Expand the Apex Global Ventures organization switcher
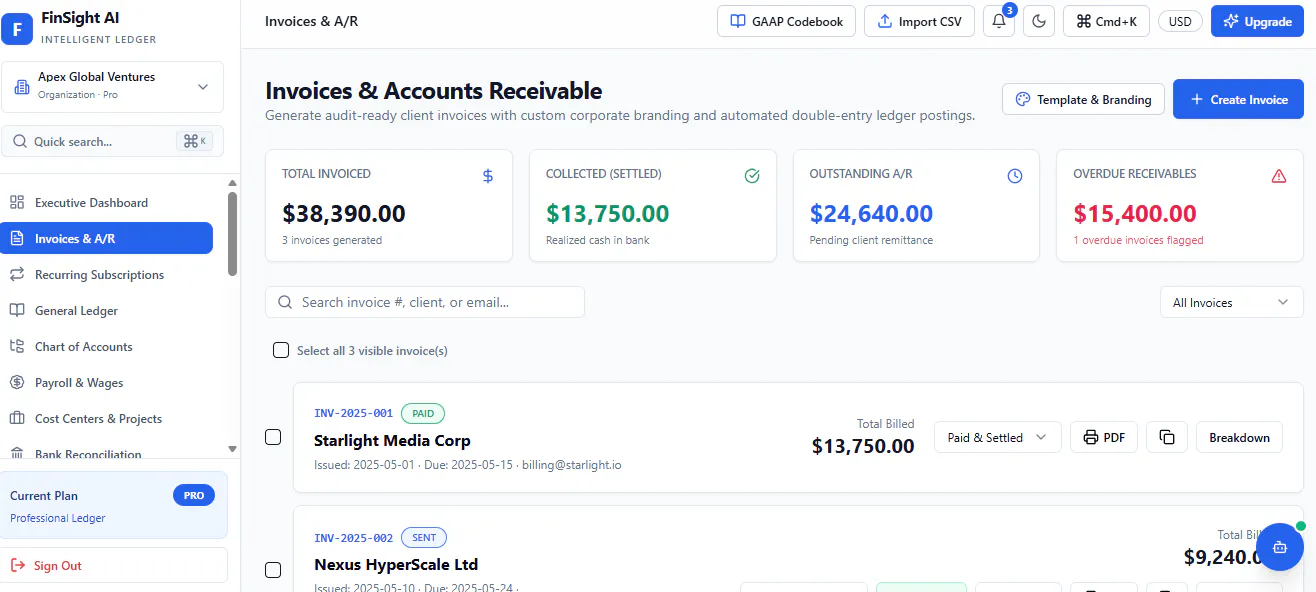 pyautogui.click(x=112, y=86)
